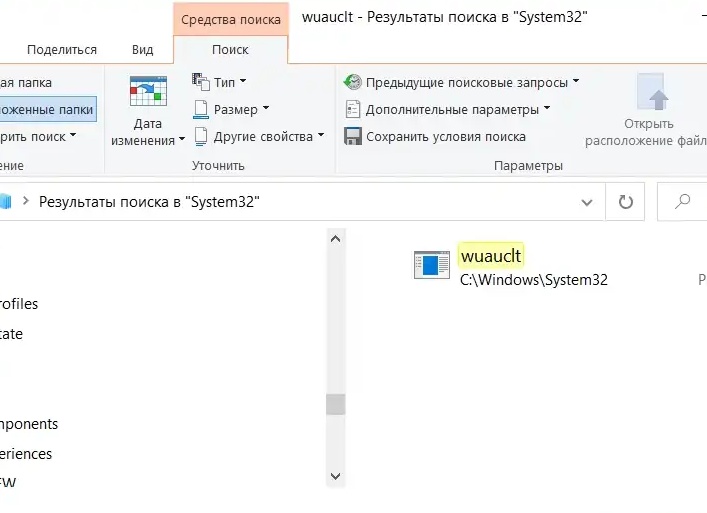Click the refresh icon next to address bar
The height and width of the screenshot is (513, 707).
625,202
